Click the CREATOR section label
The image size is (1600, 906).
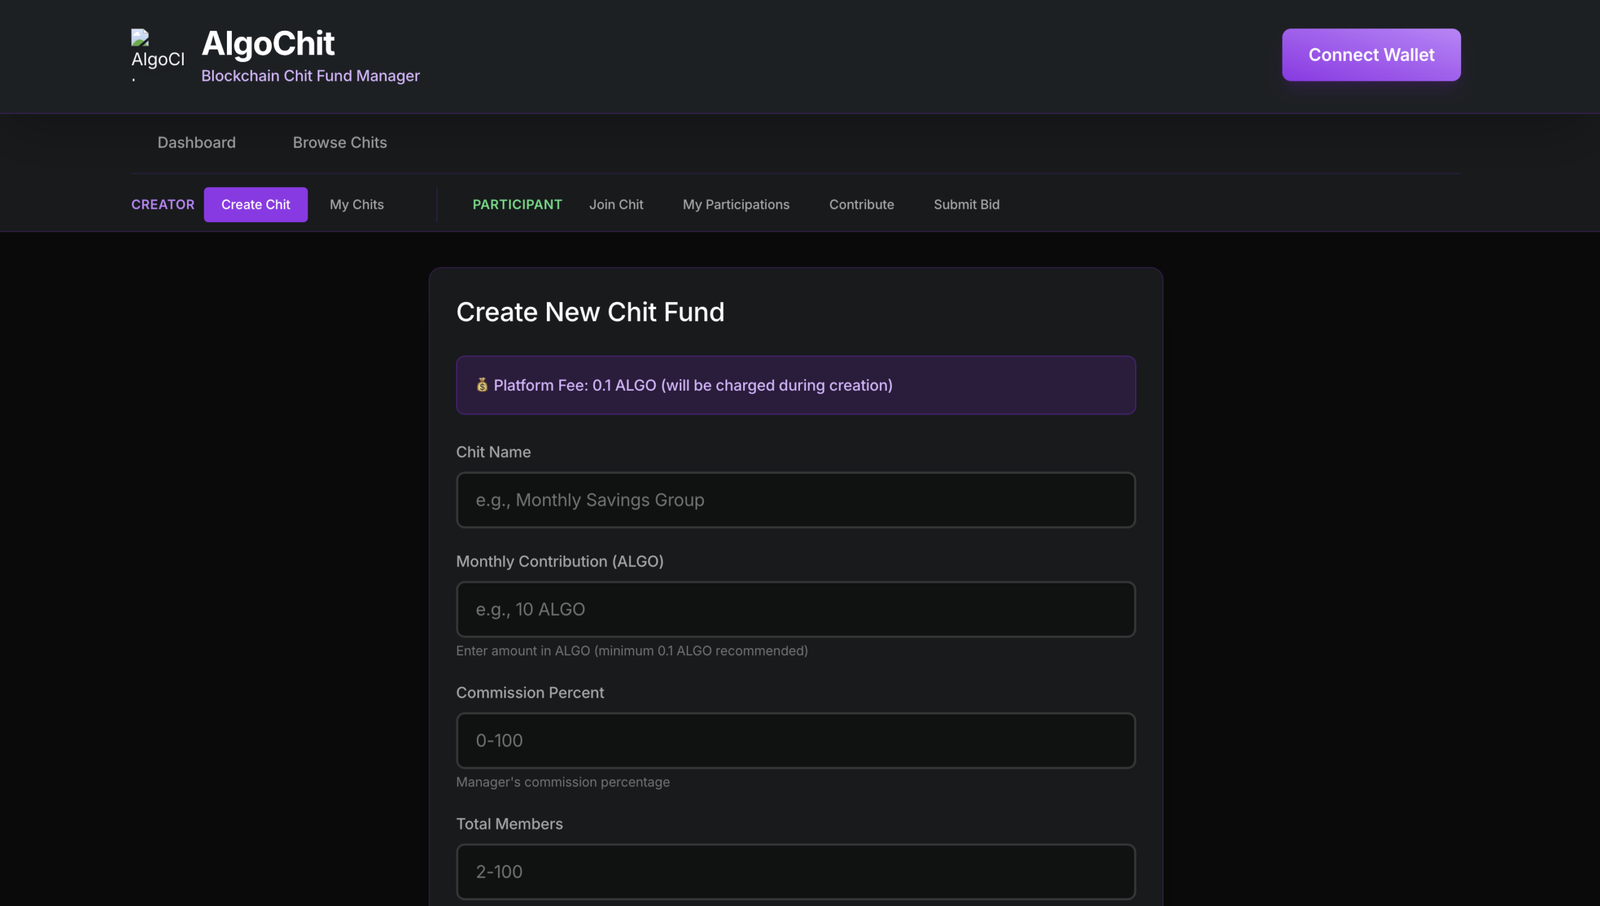pyautogui.click(x=163, y=205)
